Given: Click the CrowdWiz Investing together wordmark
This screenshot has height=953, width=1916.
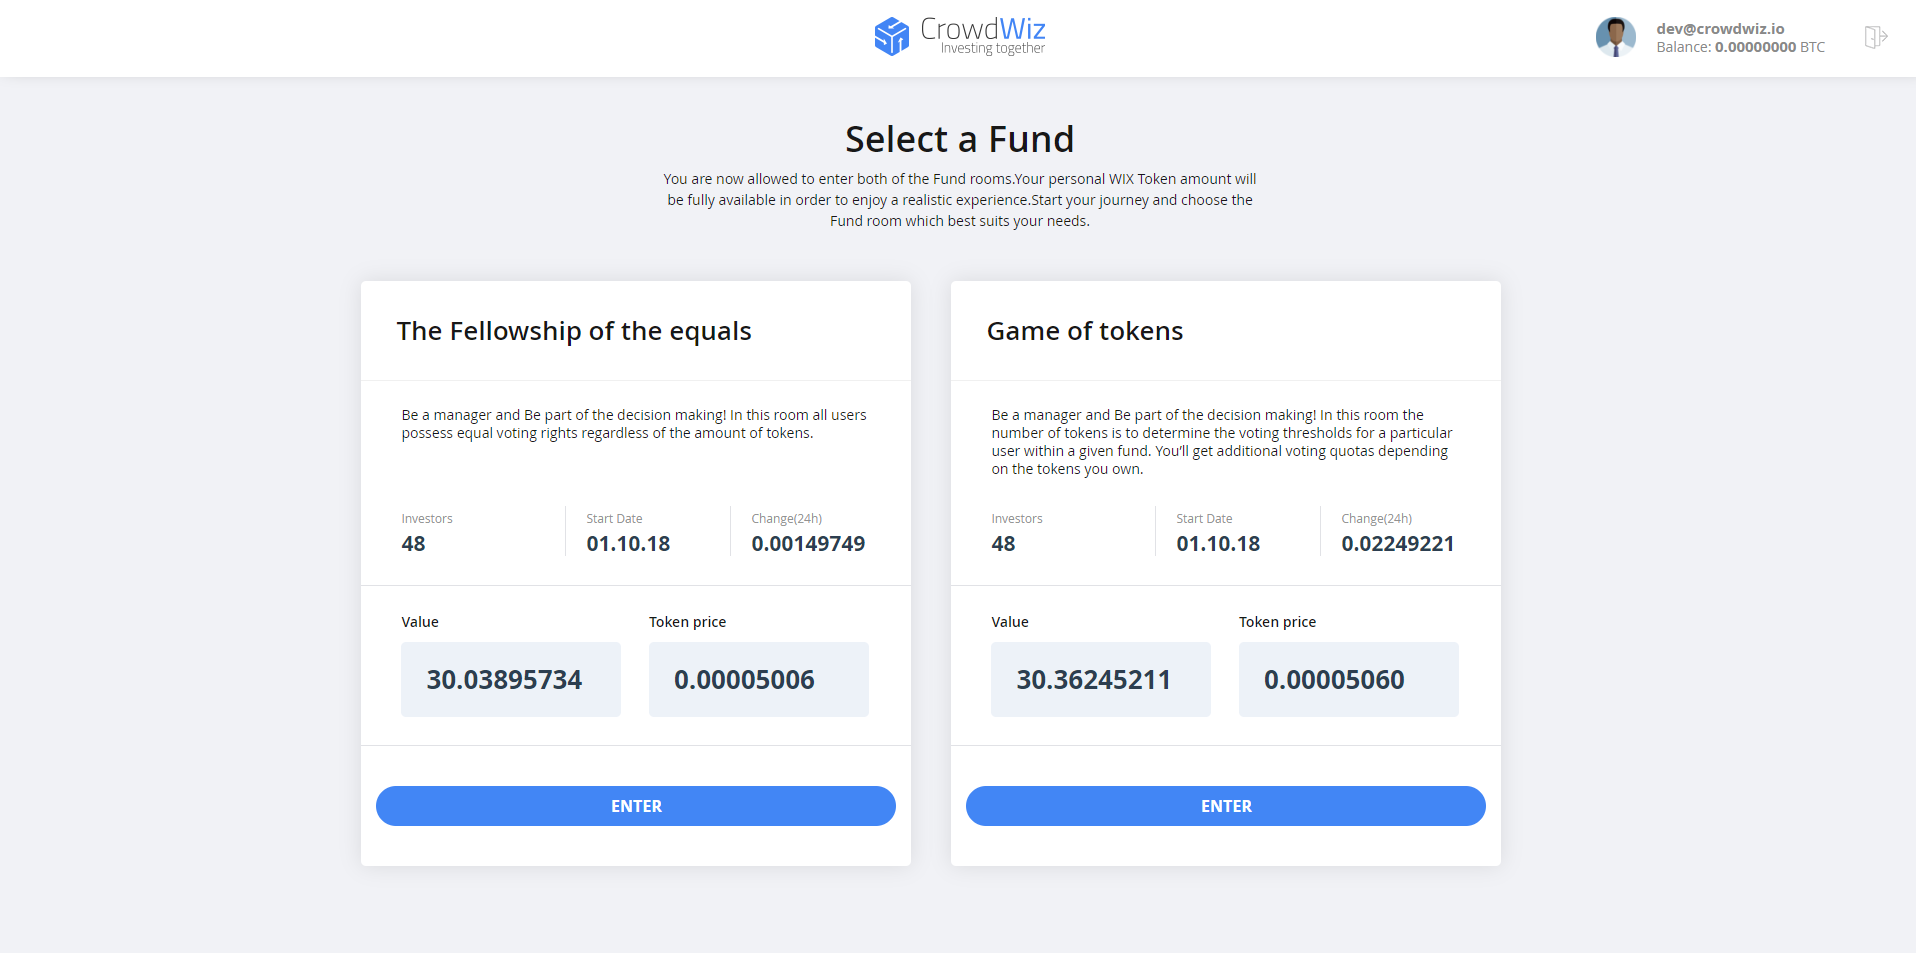Looking at the screenshot, I should pyautogui.click(x=983, y=36).
